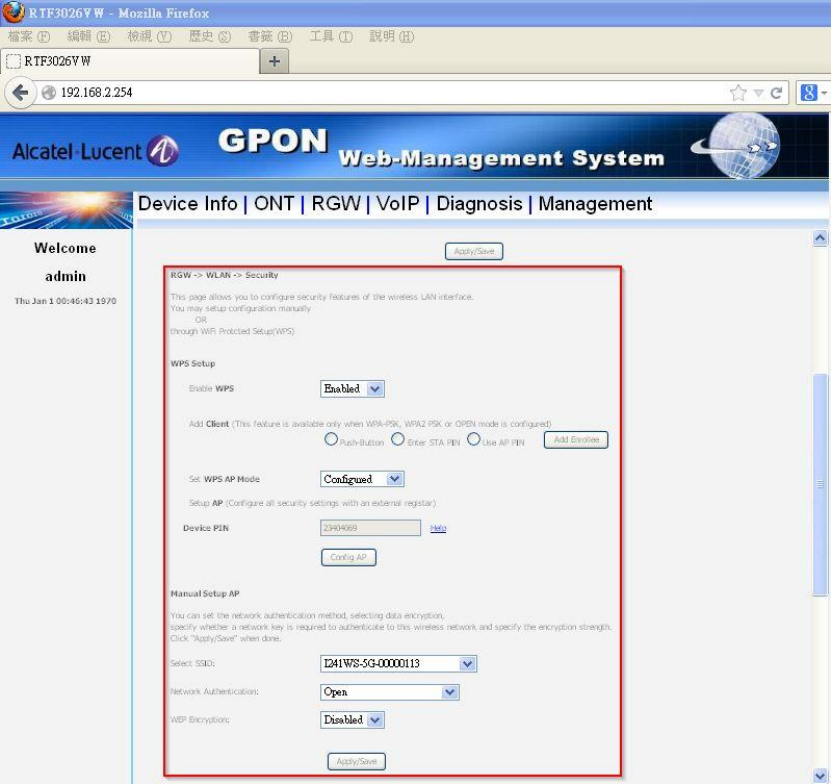
Task: Select the RTF3026VW browser tab
Action: [130, 61]
